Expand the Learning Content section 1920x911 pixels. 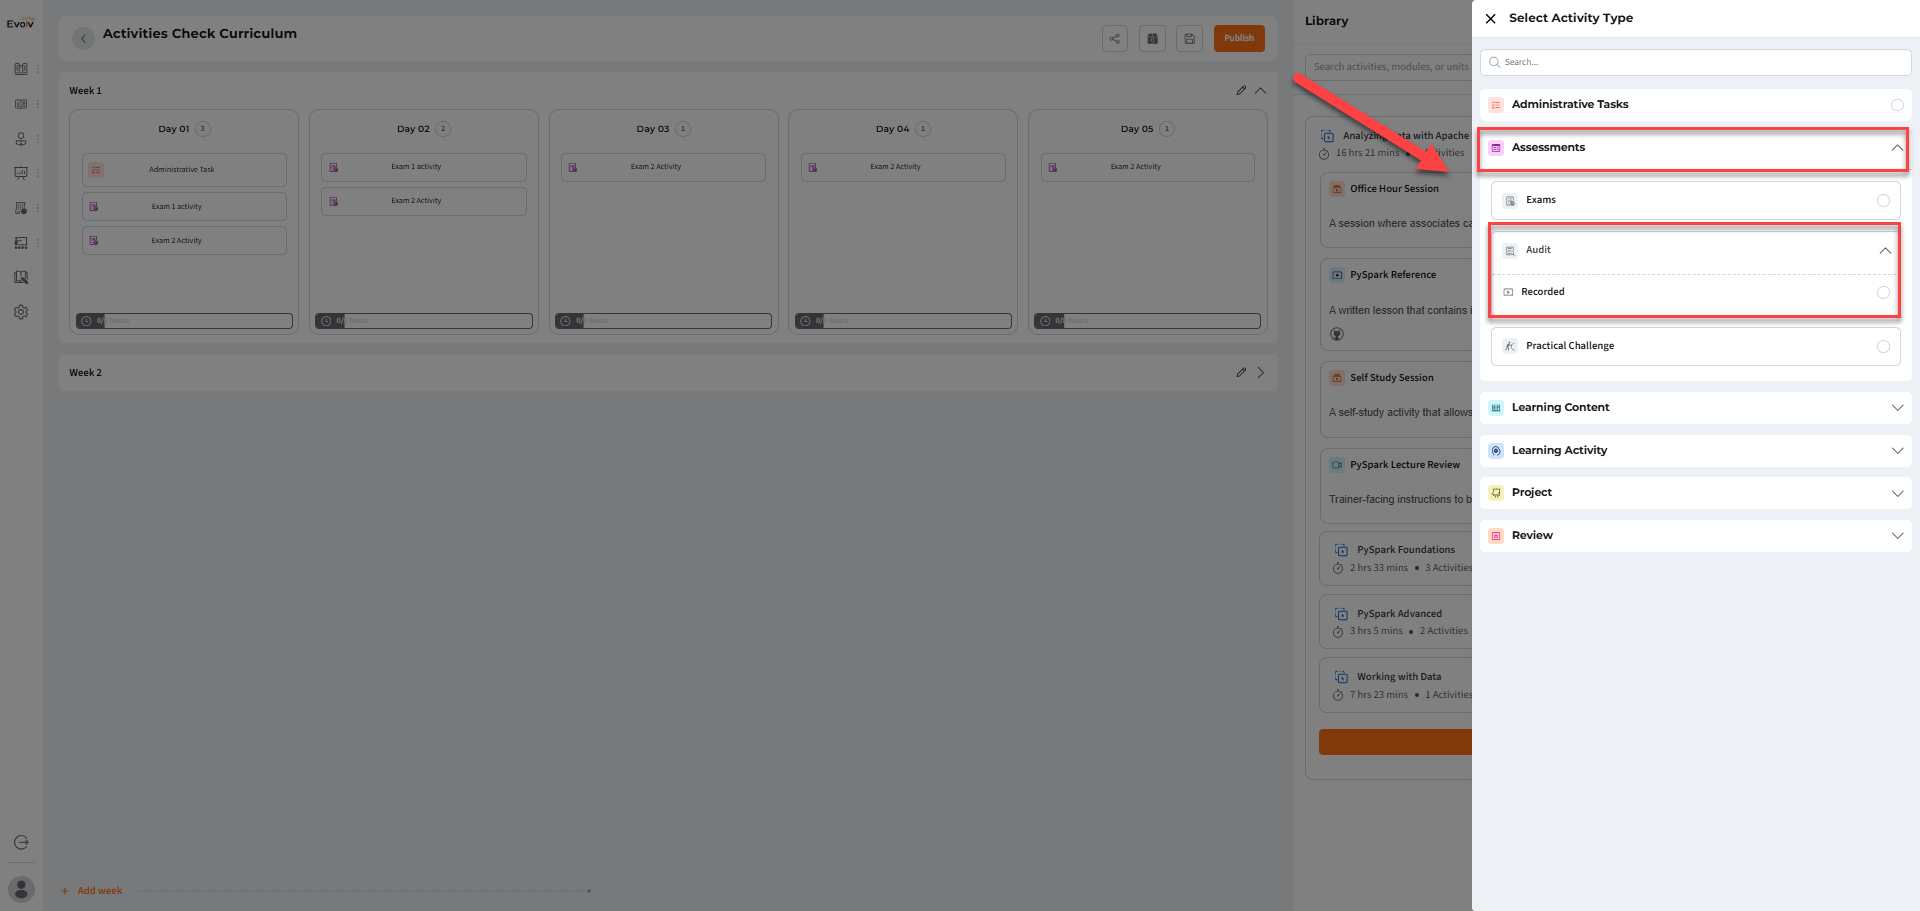coord(1897,408)
